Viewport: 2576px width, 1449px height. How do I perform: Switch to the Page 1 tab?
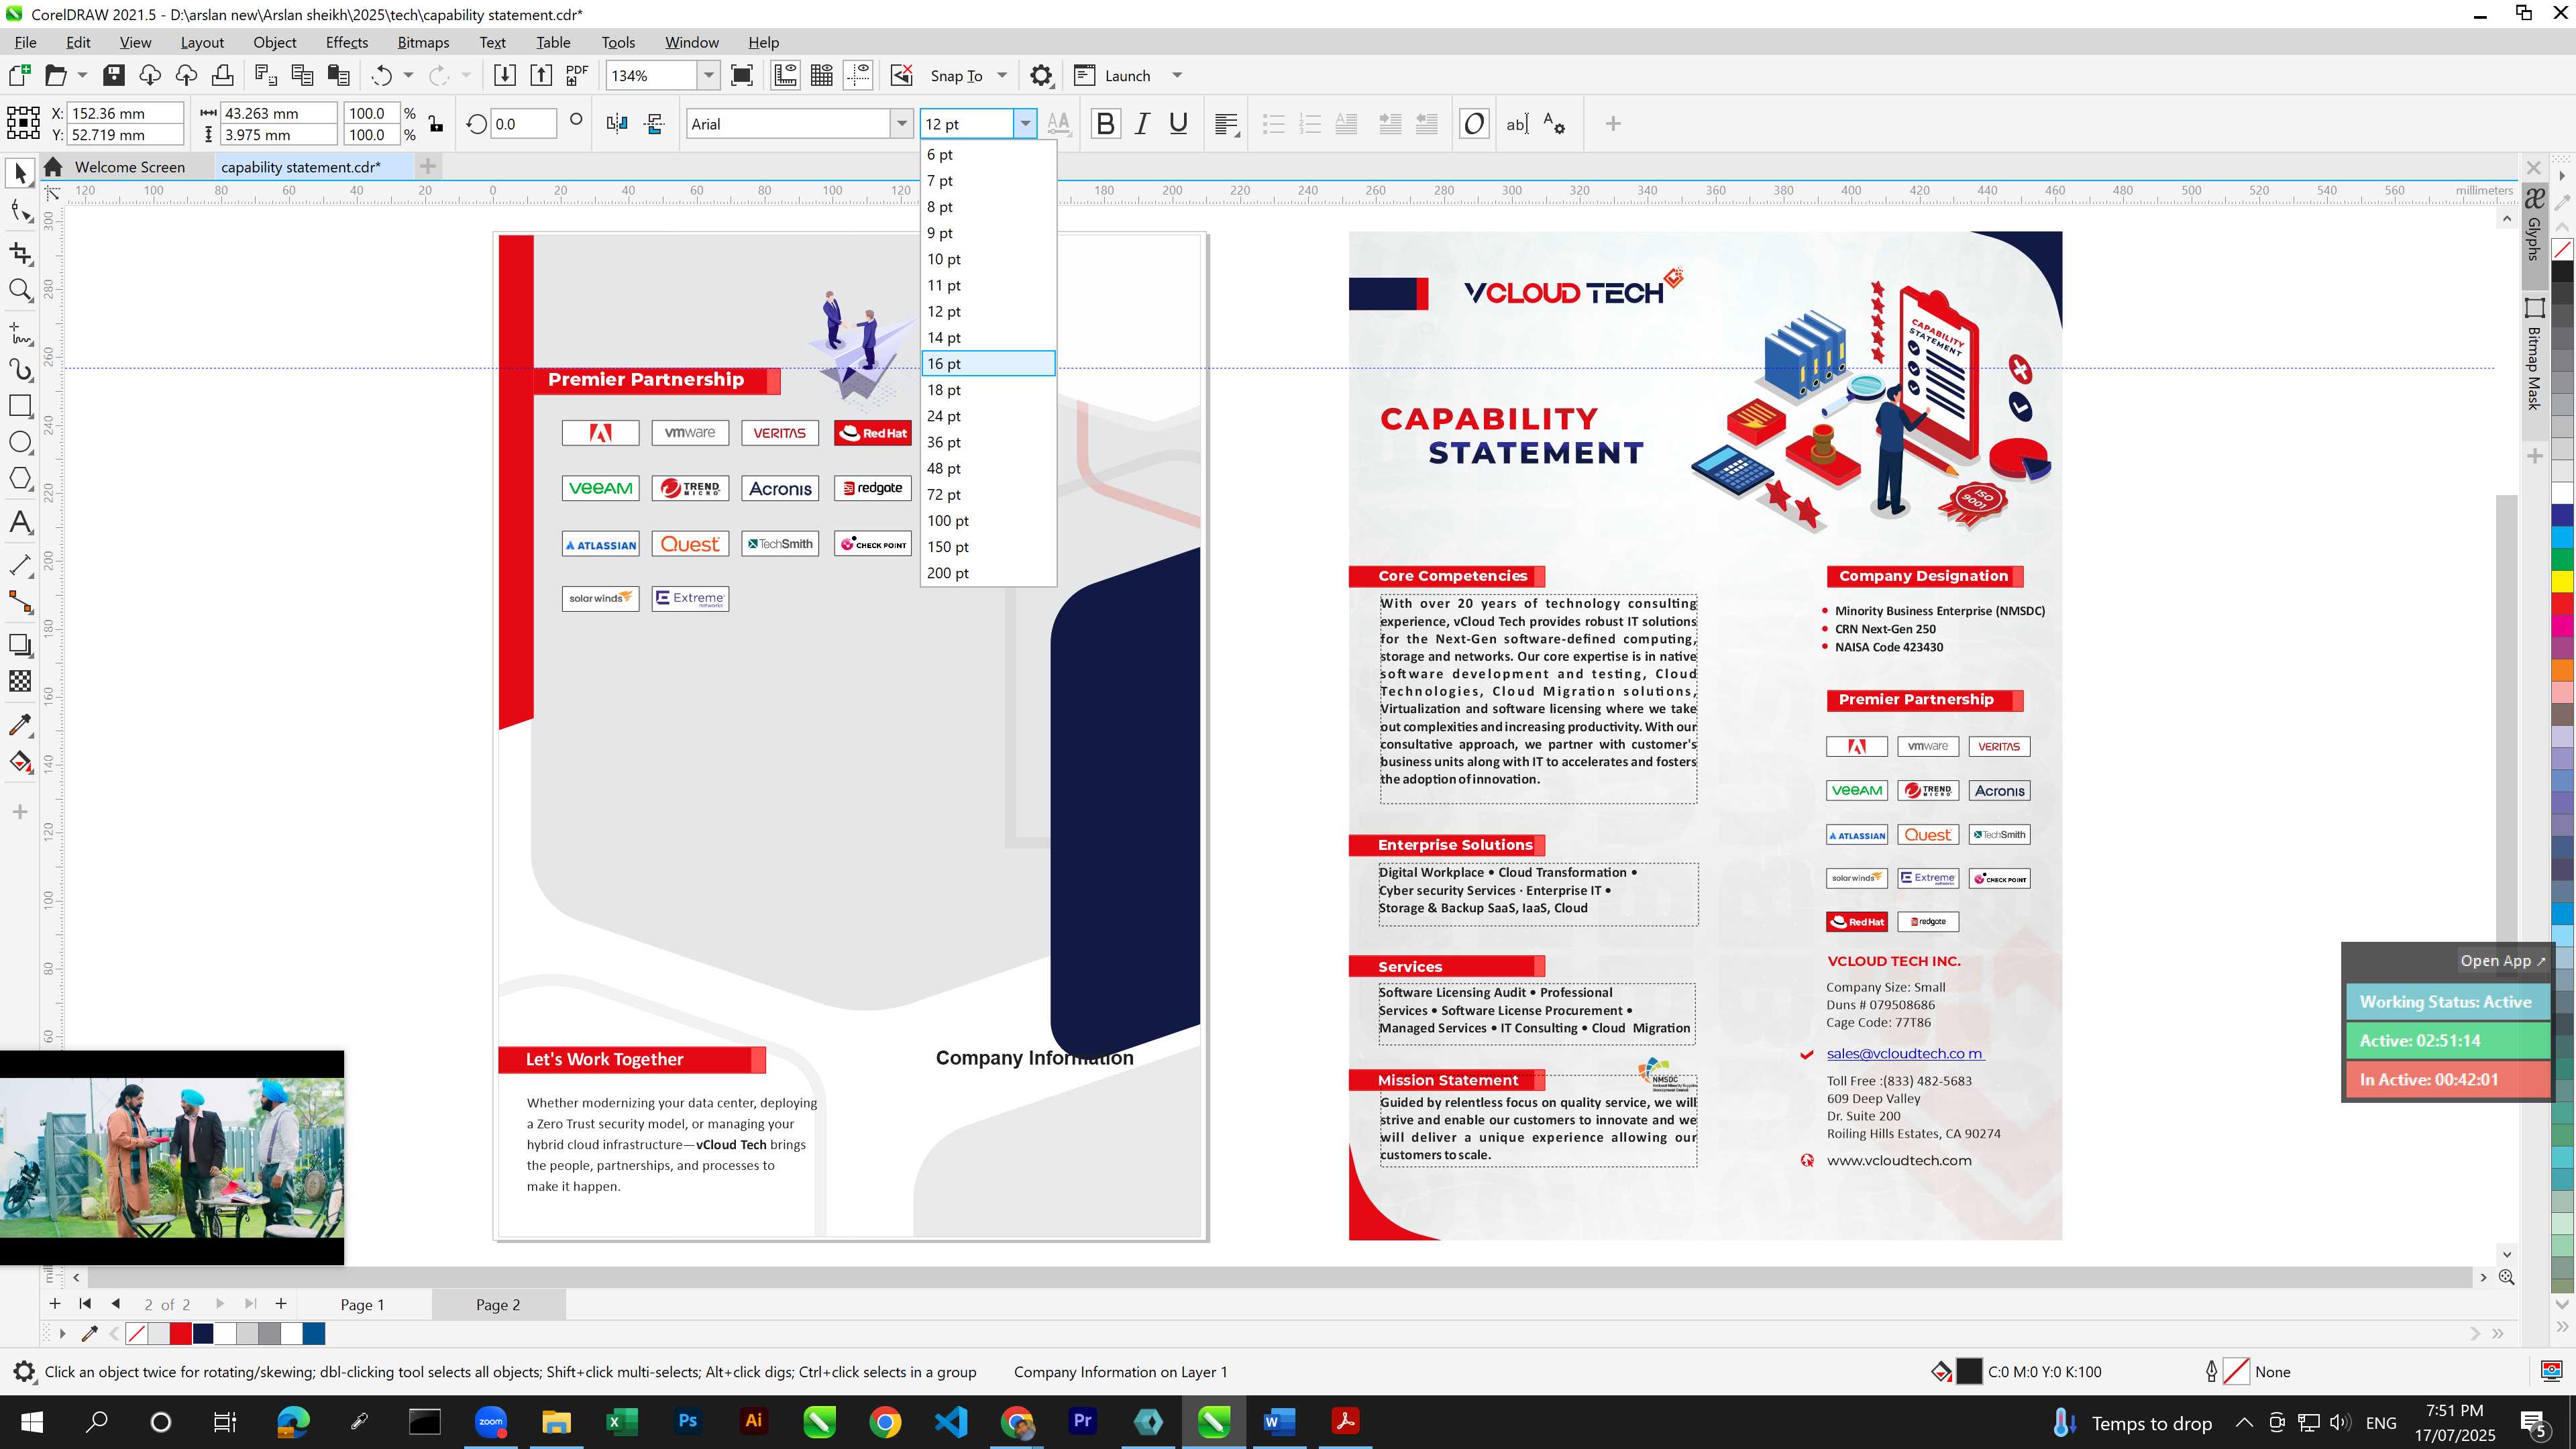coord(362,1305)
